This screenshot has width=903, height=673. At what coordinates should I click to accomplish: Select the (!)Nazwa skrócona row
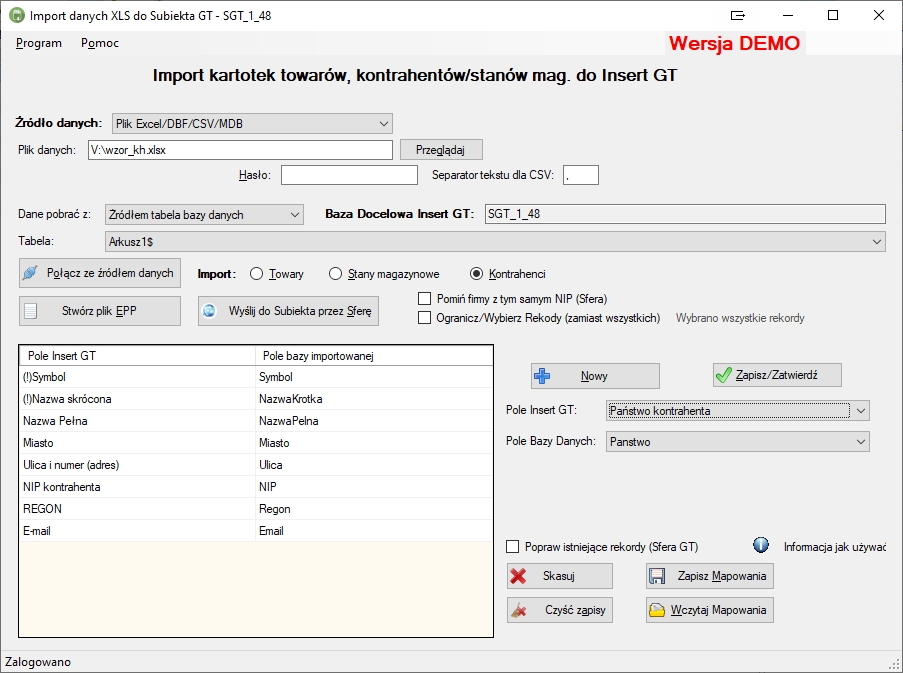click(256, 399)
